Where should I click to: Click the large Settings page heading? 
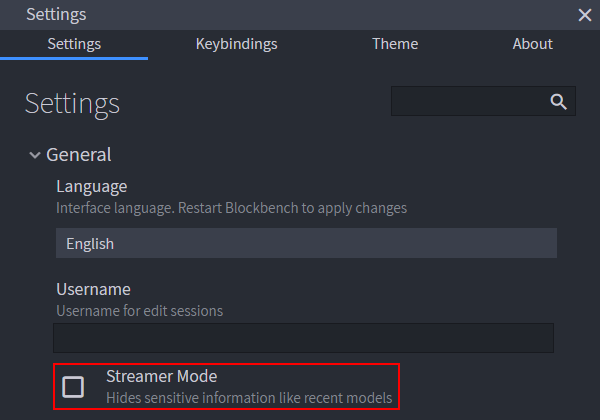point(72,103)
